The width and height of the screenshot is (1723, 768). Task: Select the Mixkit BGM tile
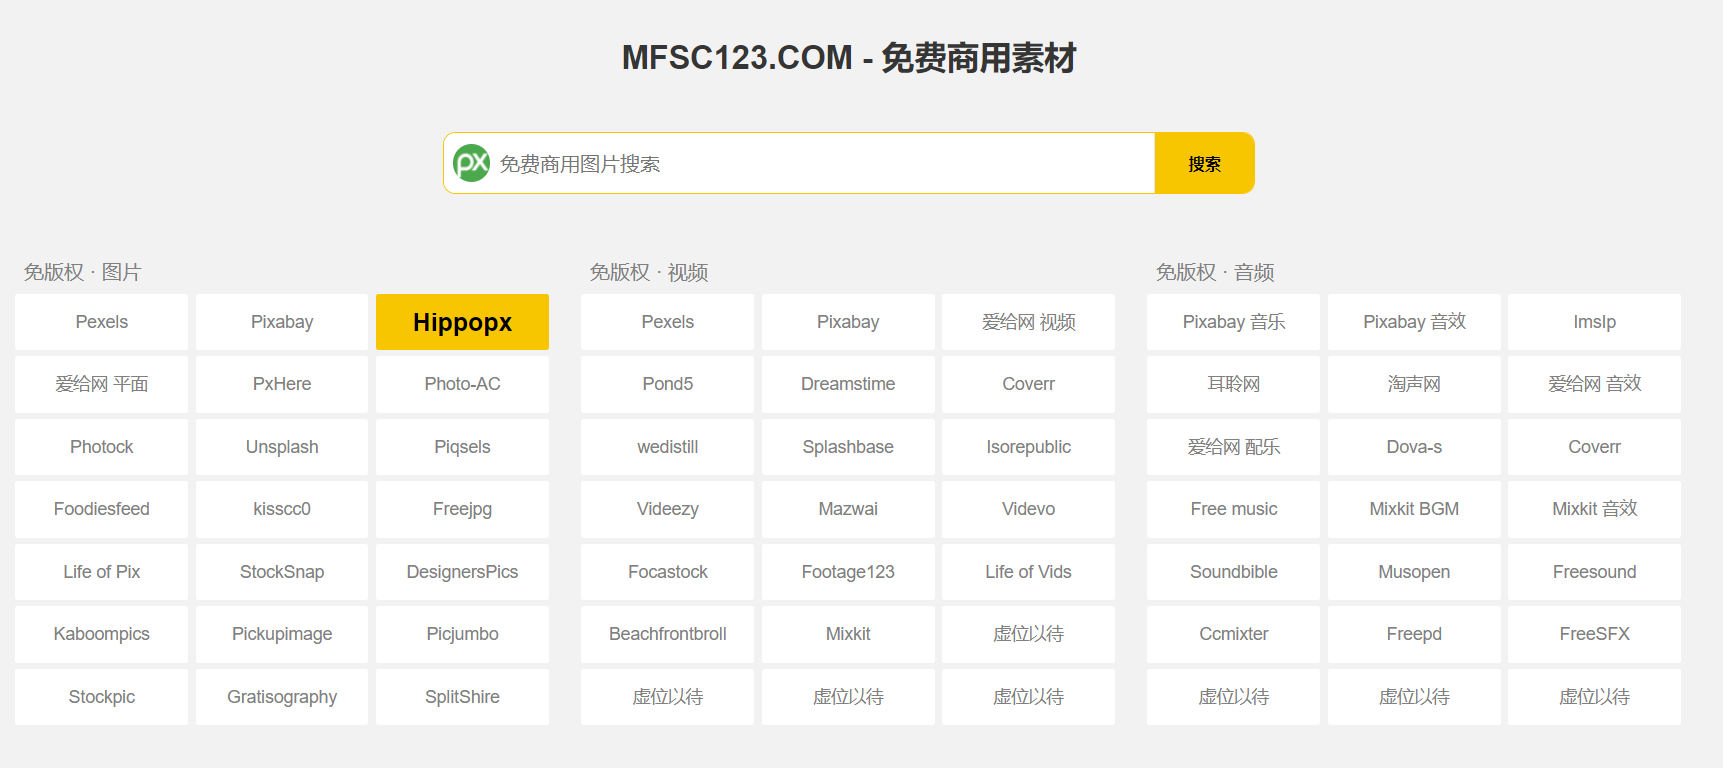coord(1414,509)
